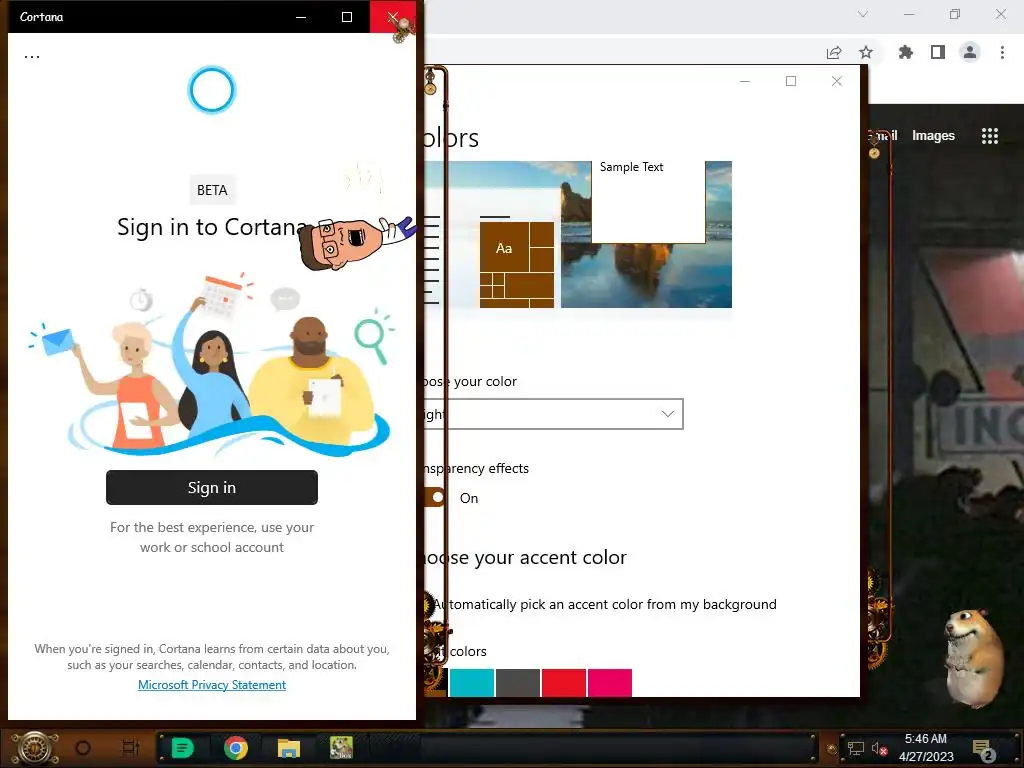Screen dimensions: 1024x768
Task: Click the Cortana blue circle logo
Action: click(212, 89)
